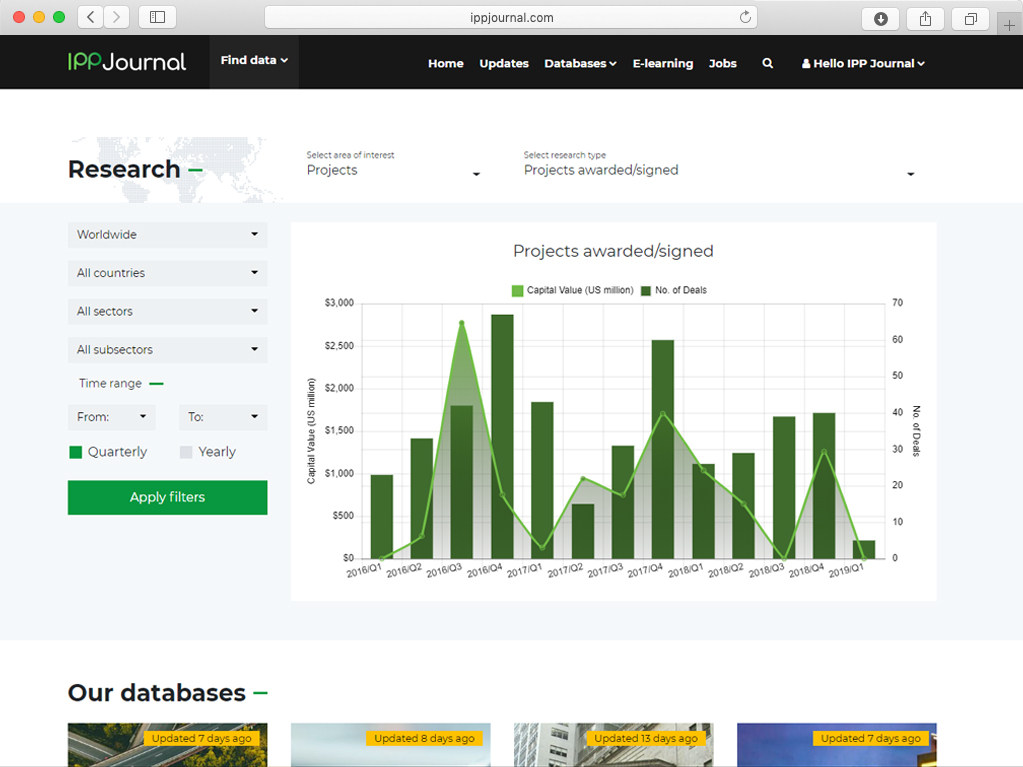Click the Safari share icon
The image size is (1023, 767).
click(x=925, y=18)
